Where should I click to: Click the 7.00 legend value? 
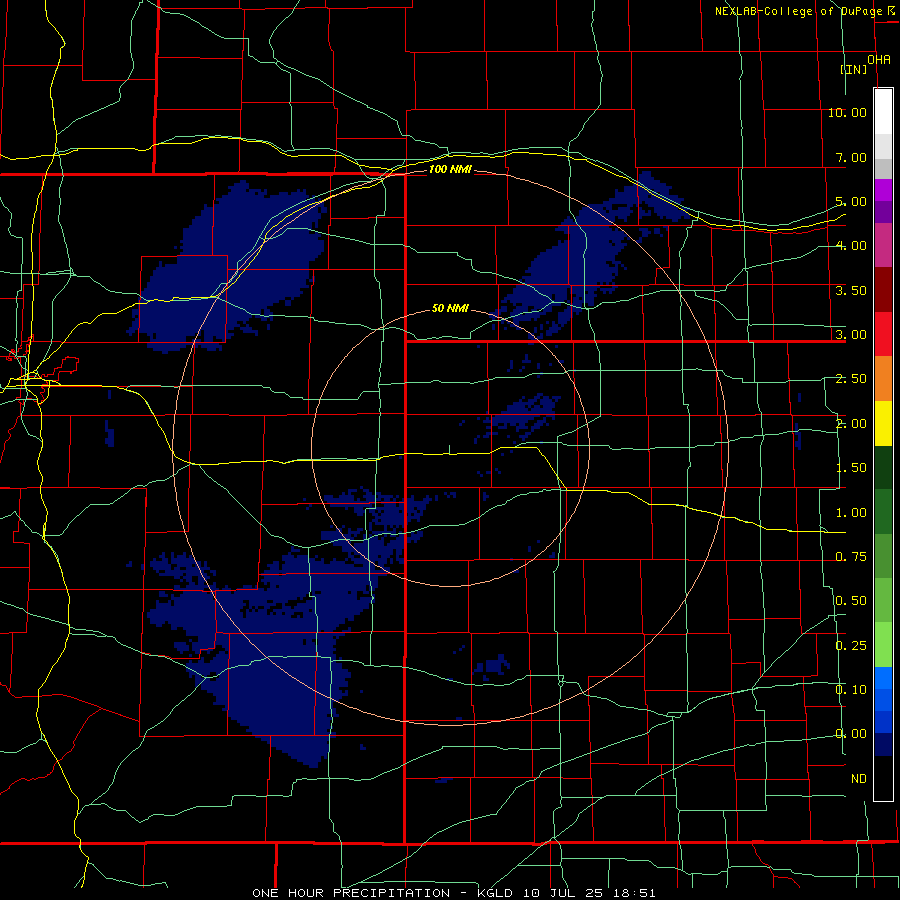[851, 157]
